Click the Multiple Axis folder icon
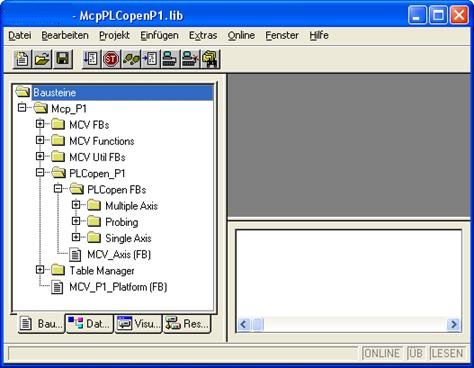Viewport: 474px width, 368px height. pyautogui.click(x=94, y=205)
